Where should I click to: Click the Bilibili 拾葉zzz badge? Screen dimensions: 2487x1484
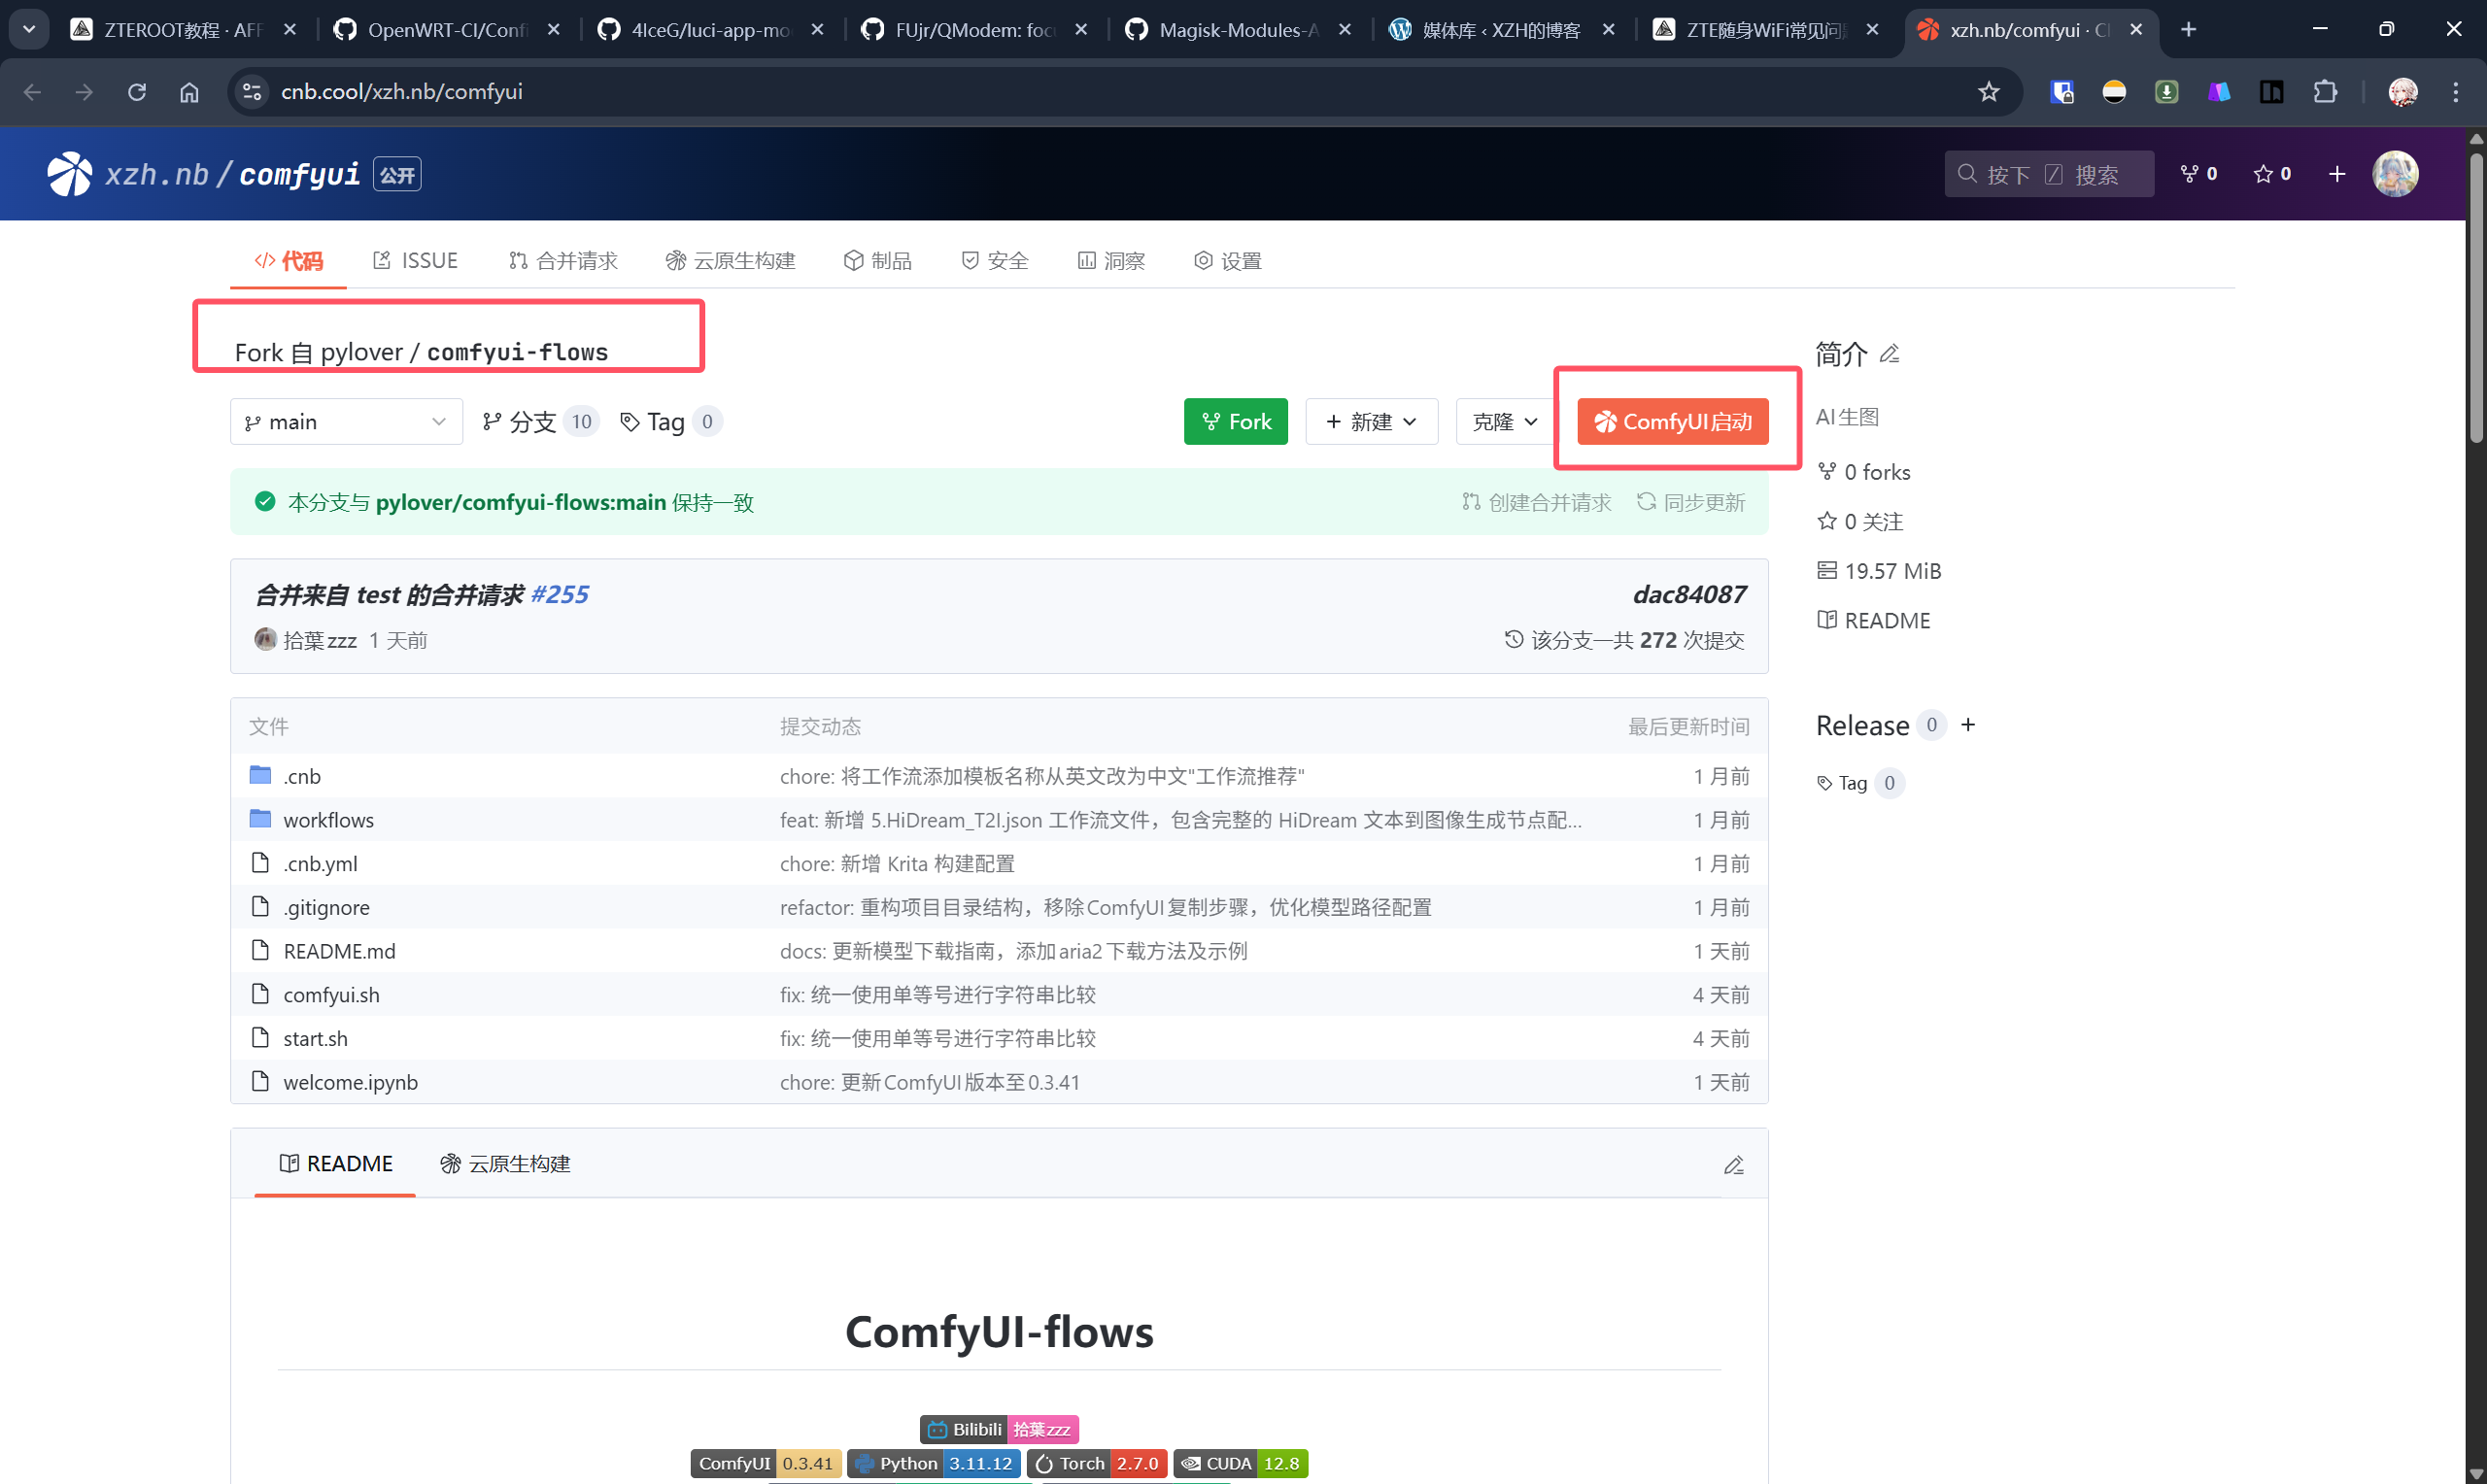pos(999,1430)
